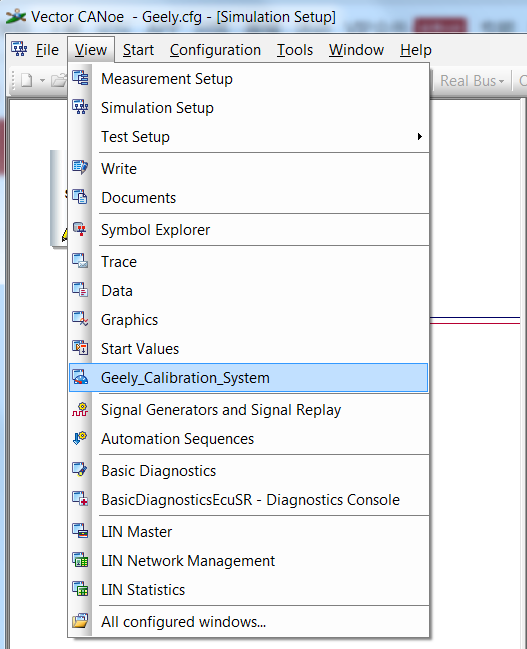Select LIN Master entry

(x=248, y=531)
